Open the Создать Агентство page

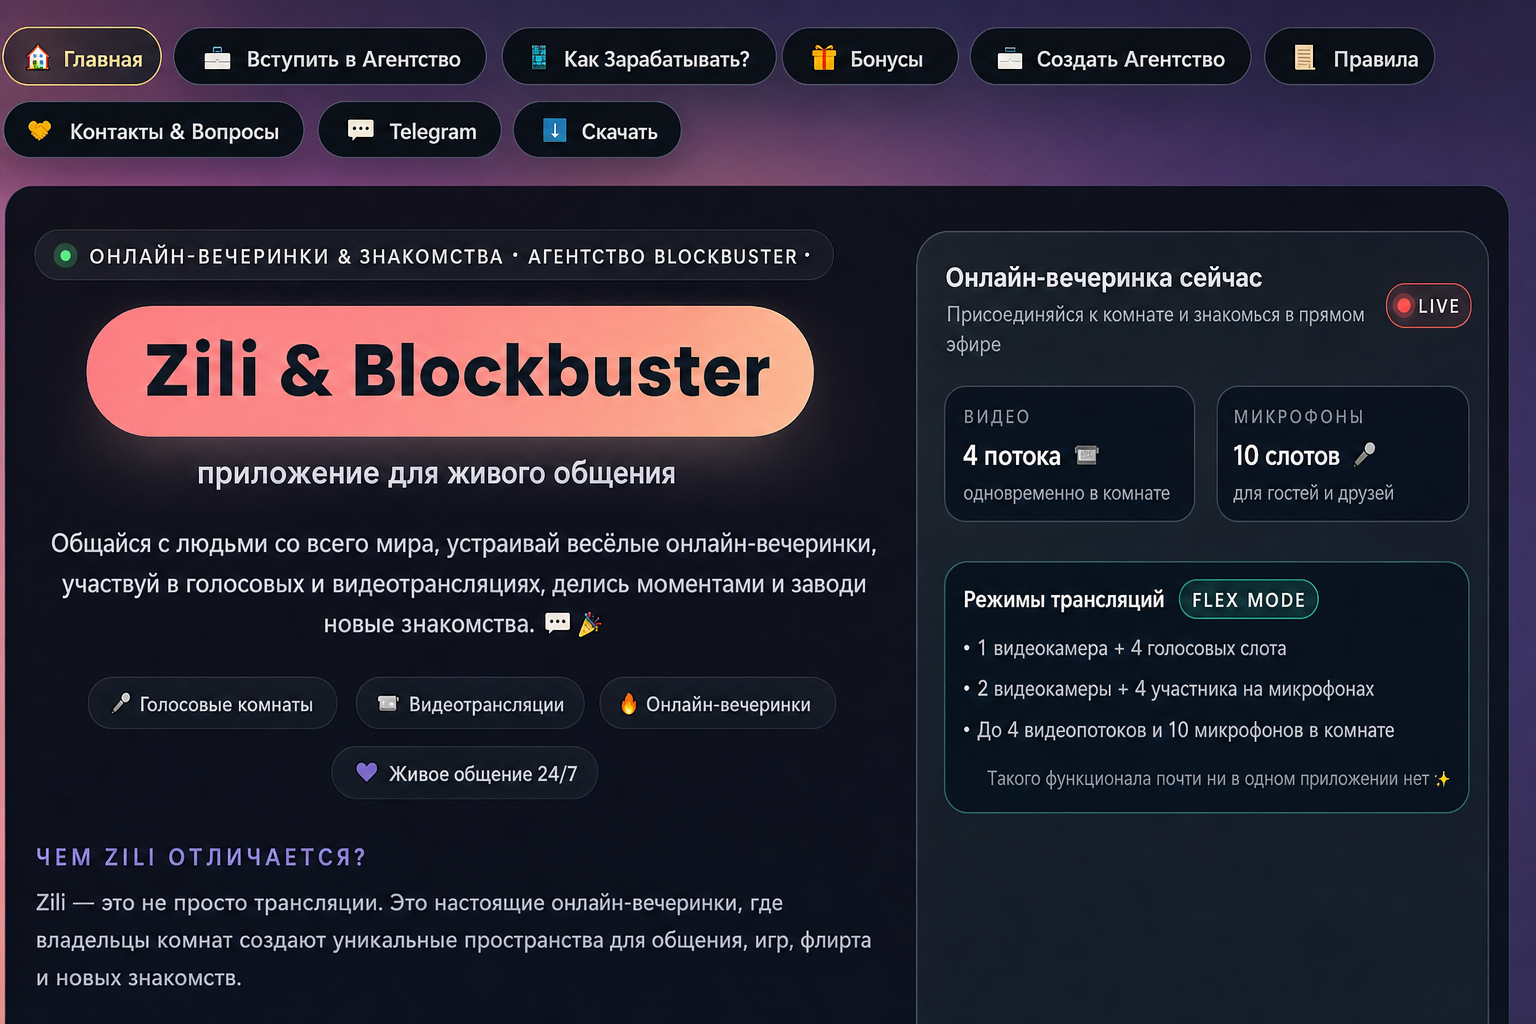coord(1111,57)
